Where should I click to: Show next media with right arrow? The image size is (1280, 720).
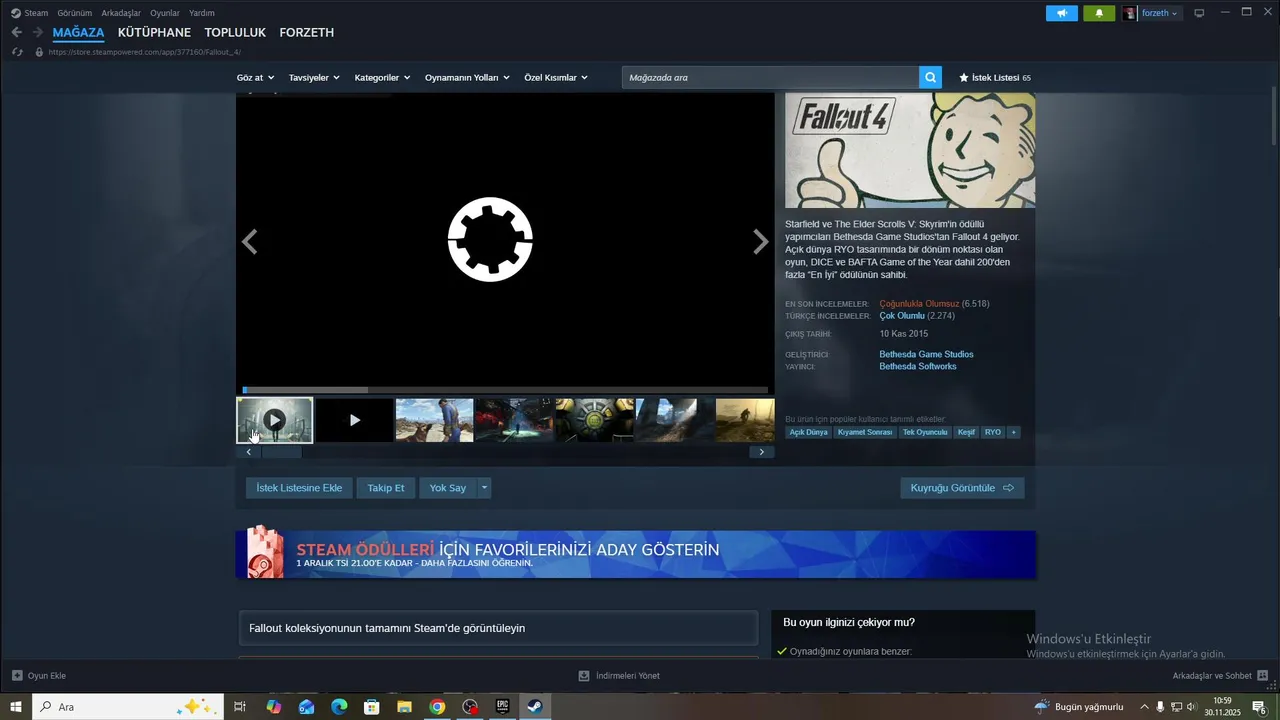tap(761, 241)
